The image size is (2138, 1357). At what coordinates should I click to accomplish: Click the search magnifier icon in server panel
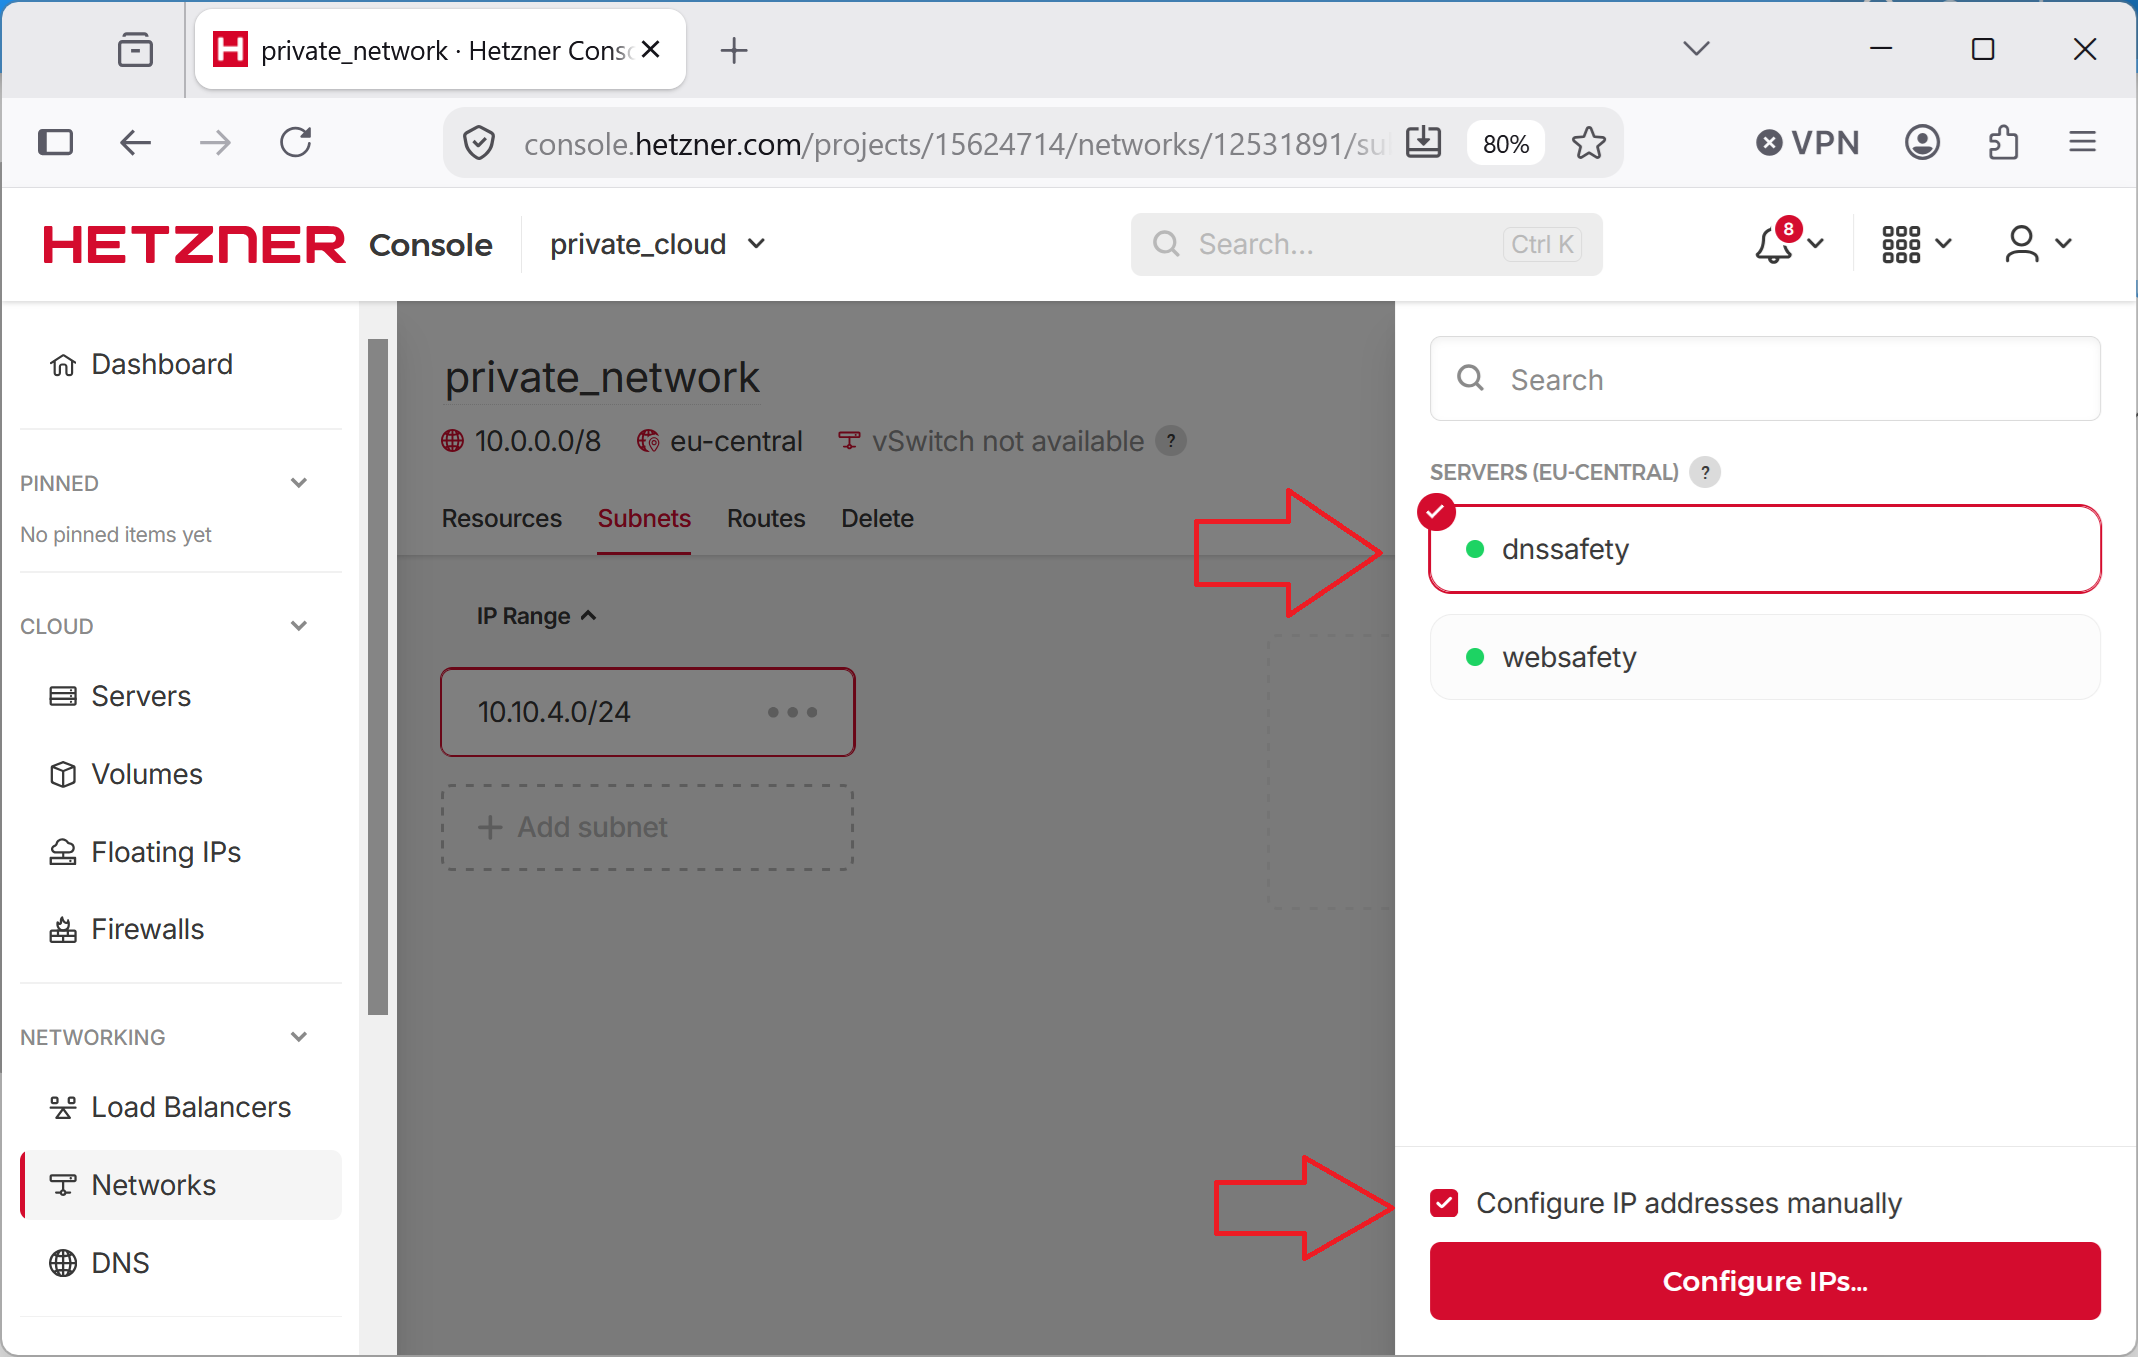pyautogui.click(x=1470, y=378)
